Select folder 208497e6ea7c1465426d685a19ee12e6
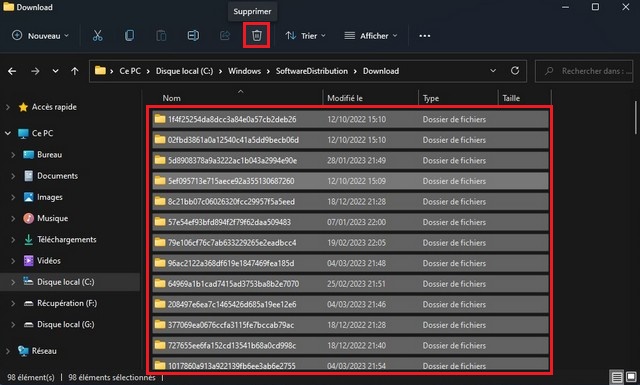The height and width of the screenshot is (385, 640). pyautogui.click(x=350, y=305)
